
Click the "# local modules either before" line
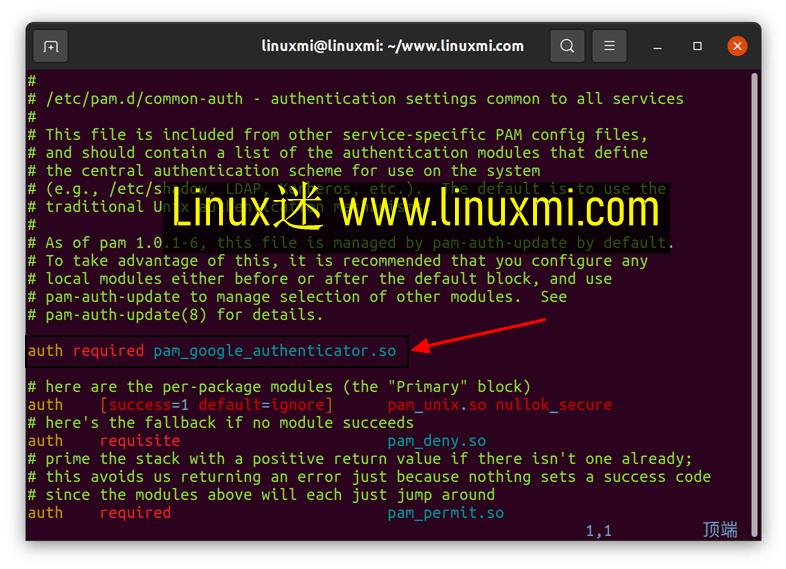click(320, 279)
